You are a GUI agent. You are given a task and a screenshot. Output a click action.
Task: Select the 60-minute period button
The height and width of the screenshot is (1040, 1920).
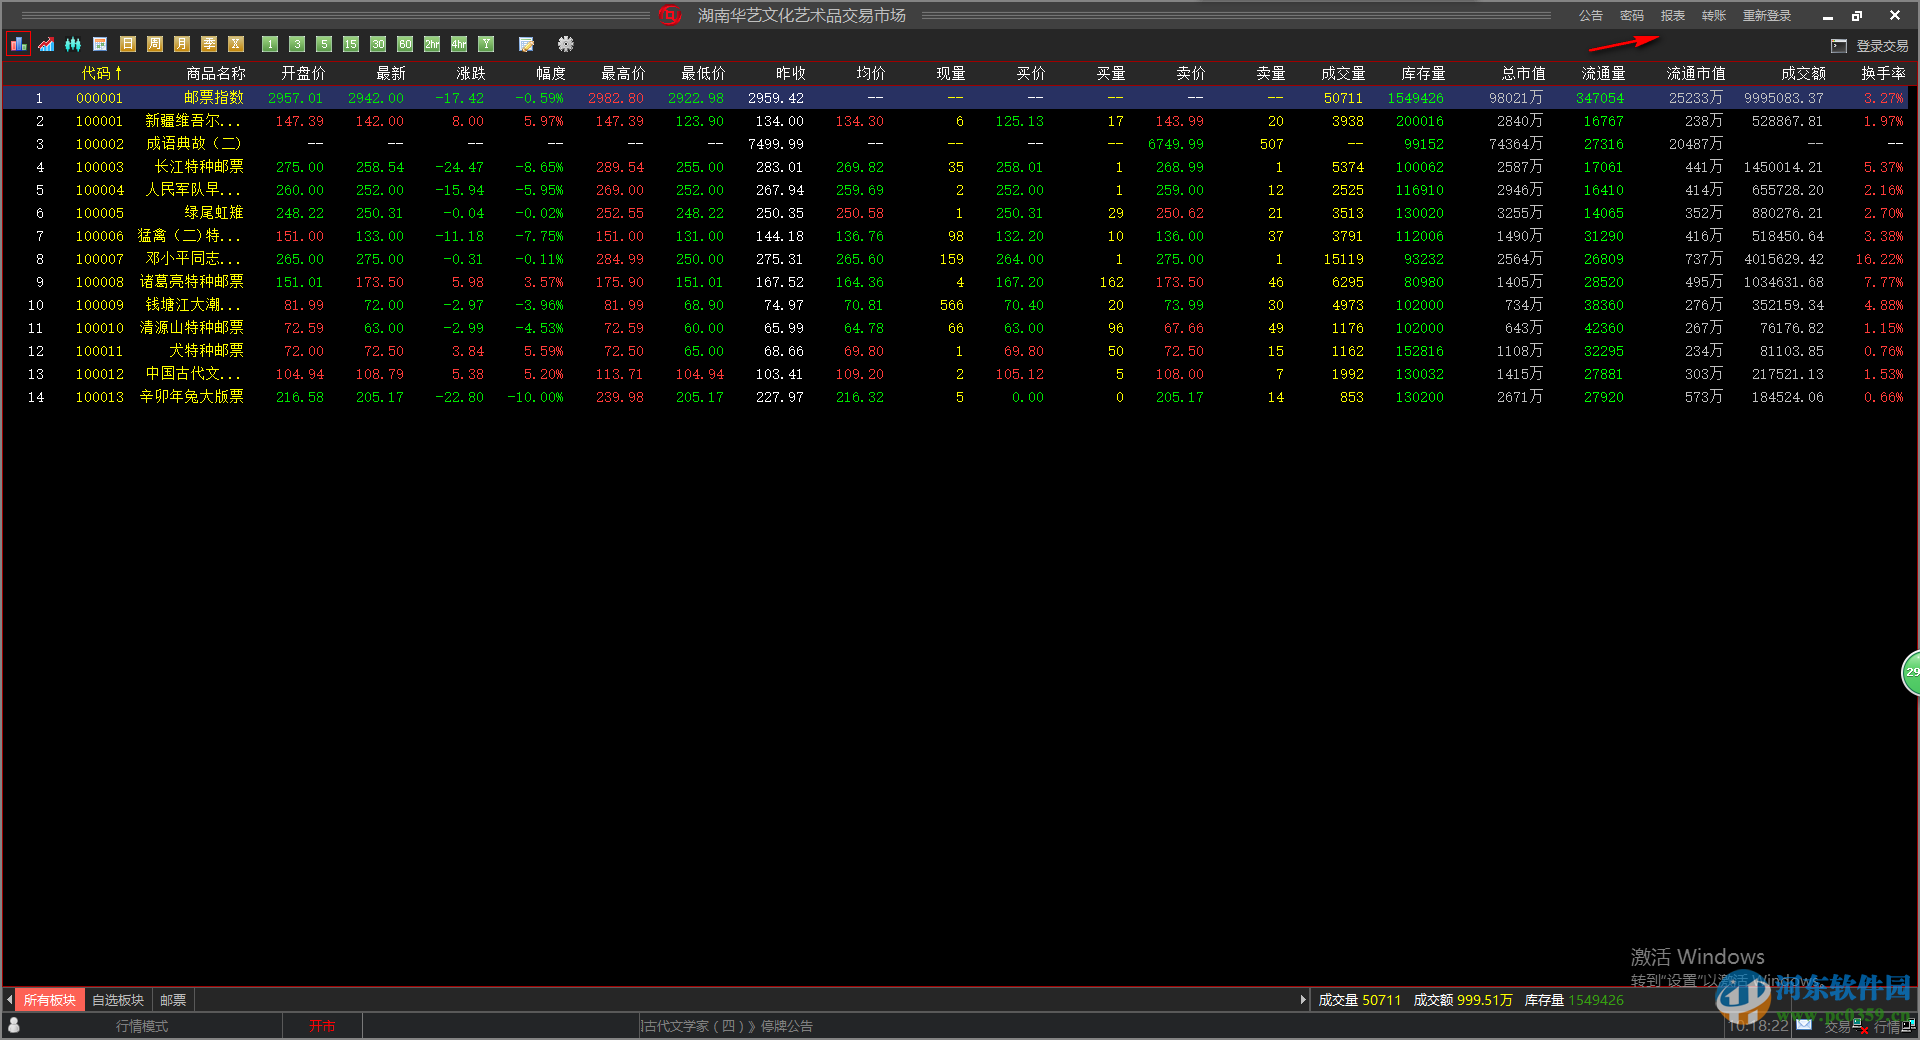405,44
